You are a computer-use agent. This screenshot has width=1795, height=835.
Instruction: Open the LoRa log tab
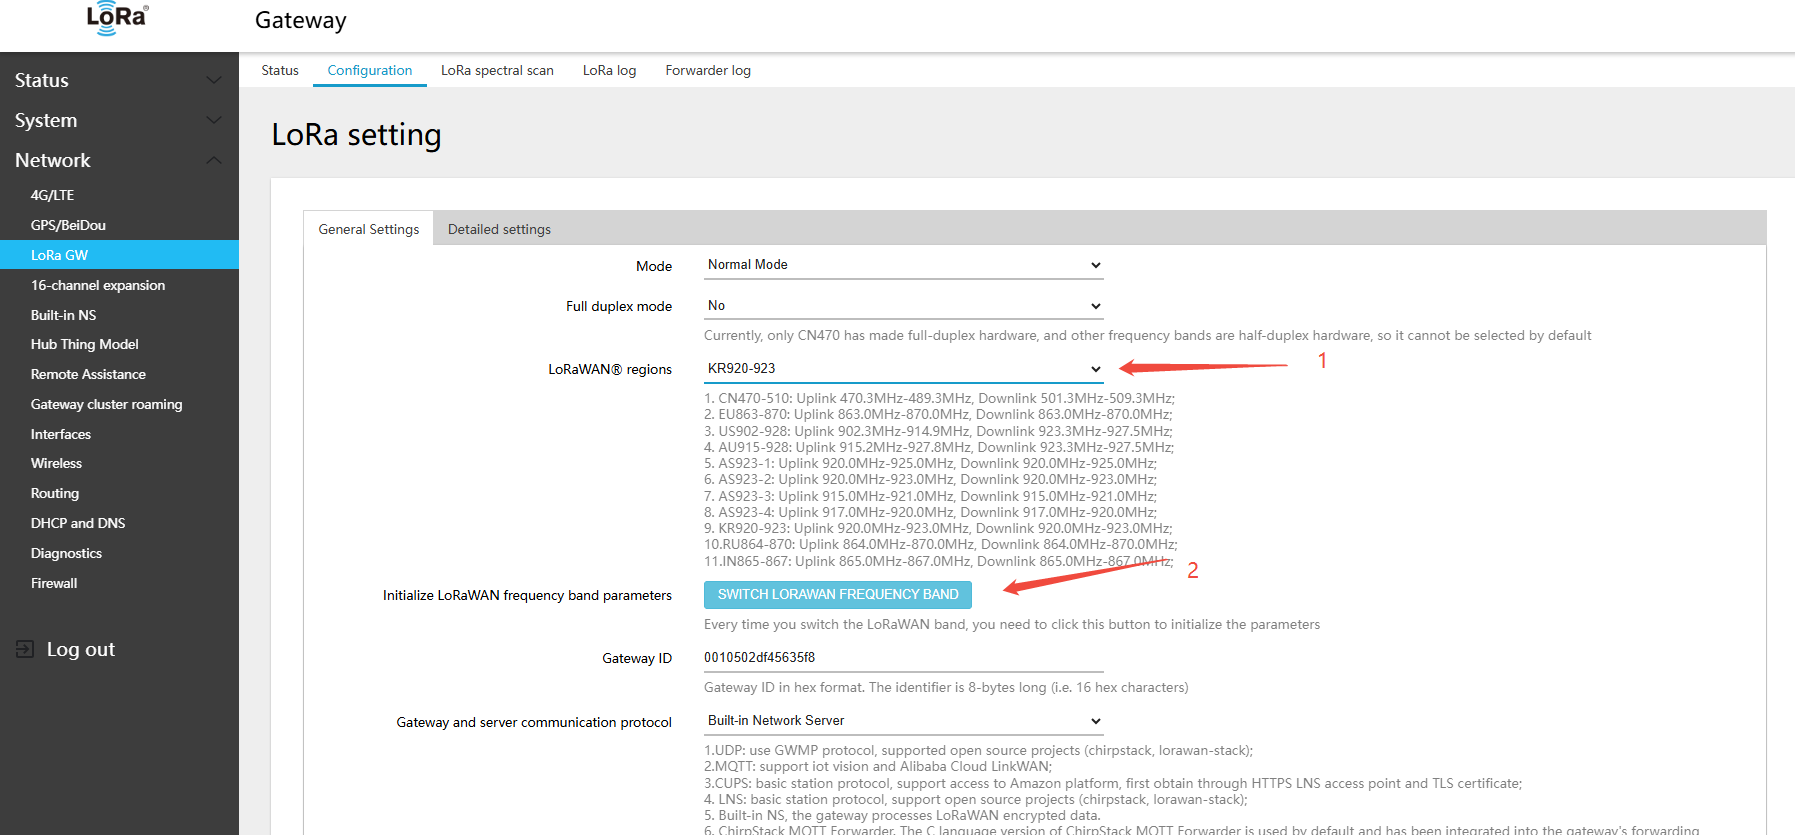point(609,70)
